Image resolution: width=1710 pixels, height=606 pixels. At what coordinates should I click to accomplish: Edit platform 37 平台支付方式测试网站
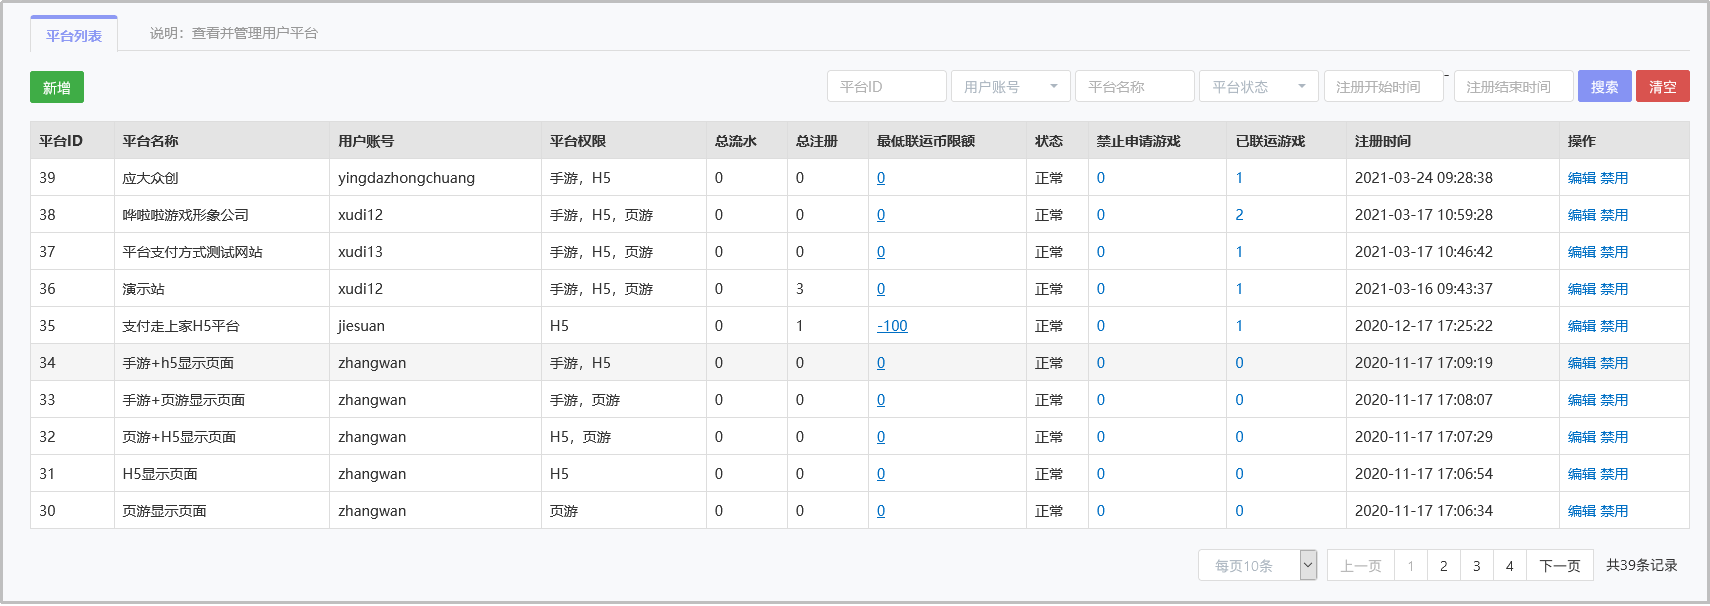(x=1581, y=252)
